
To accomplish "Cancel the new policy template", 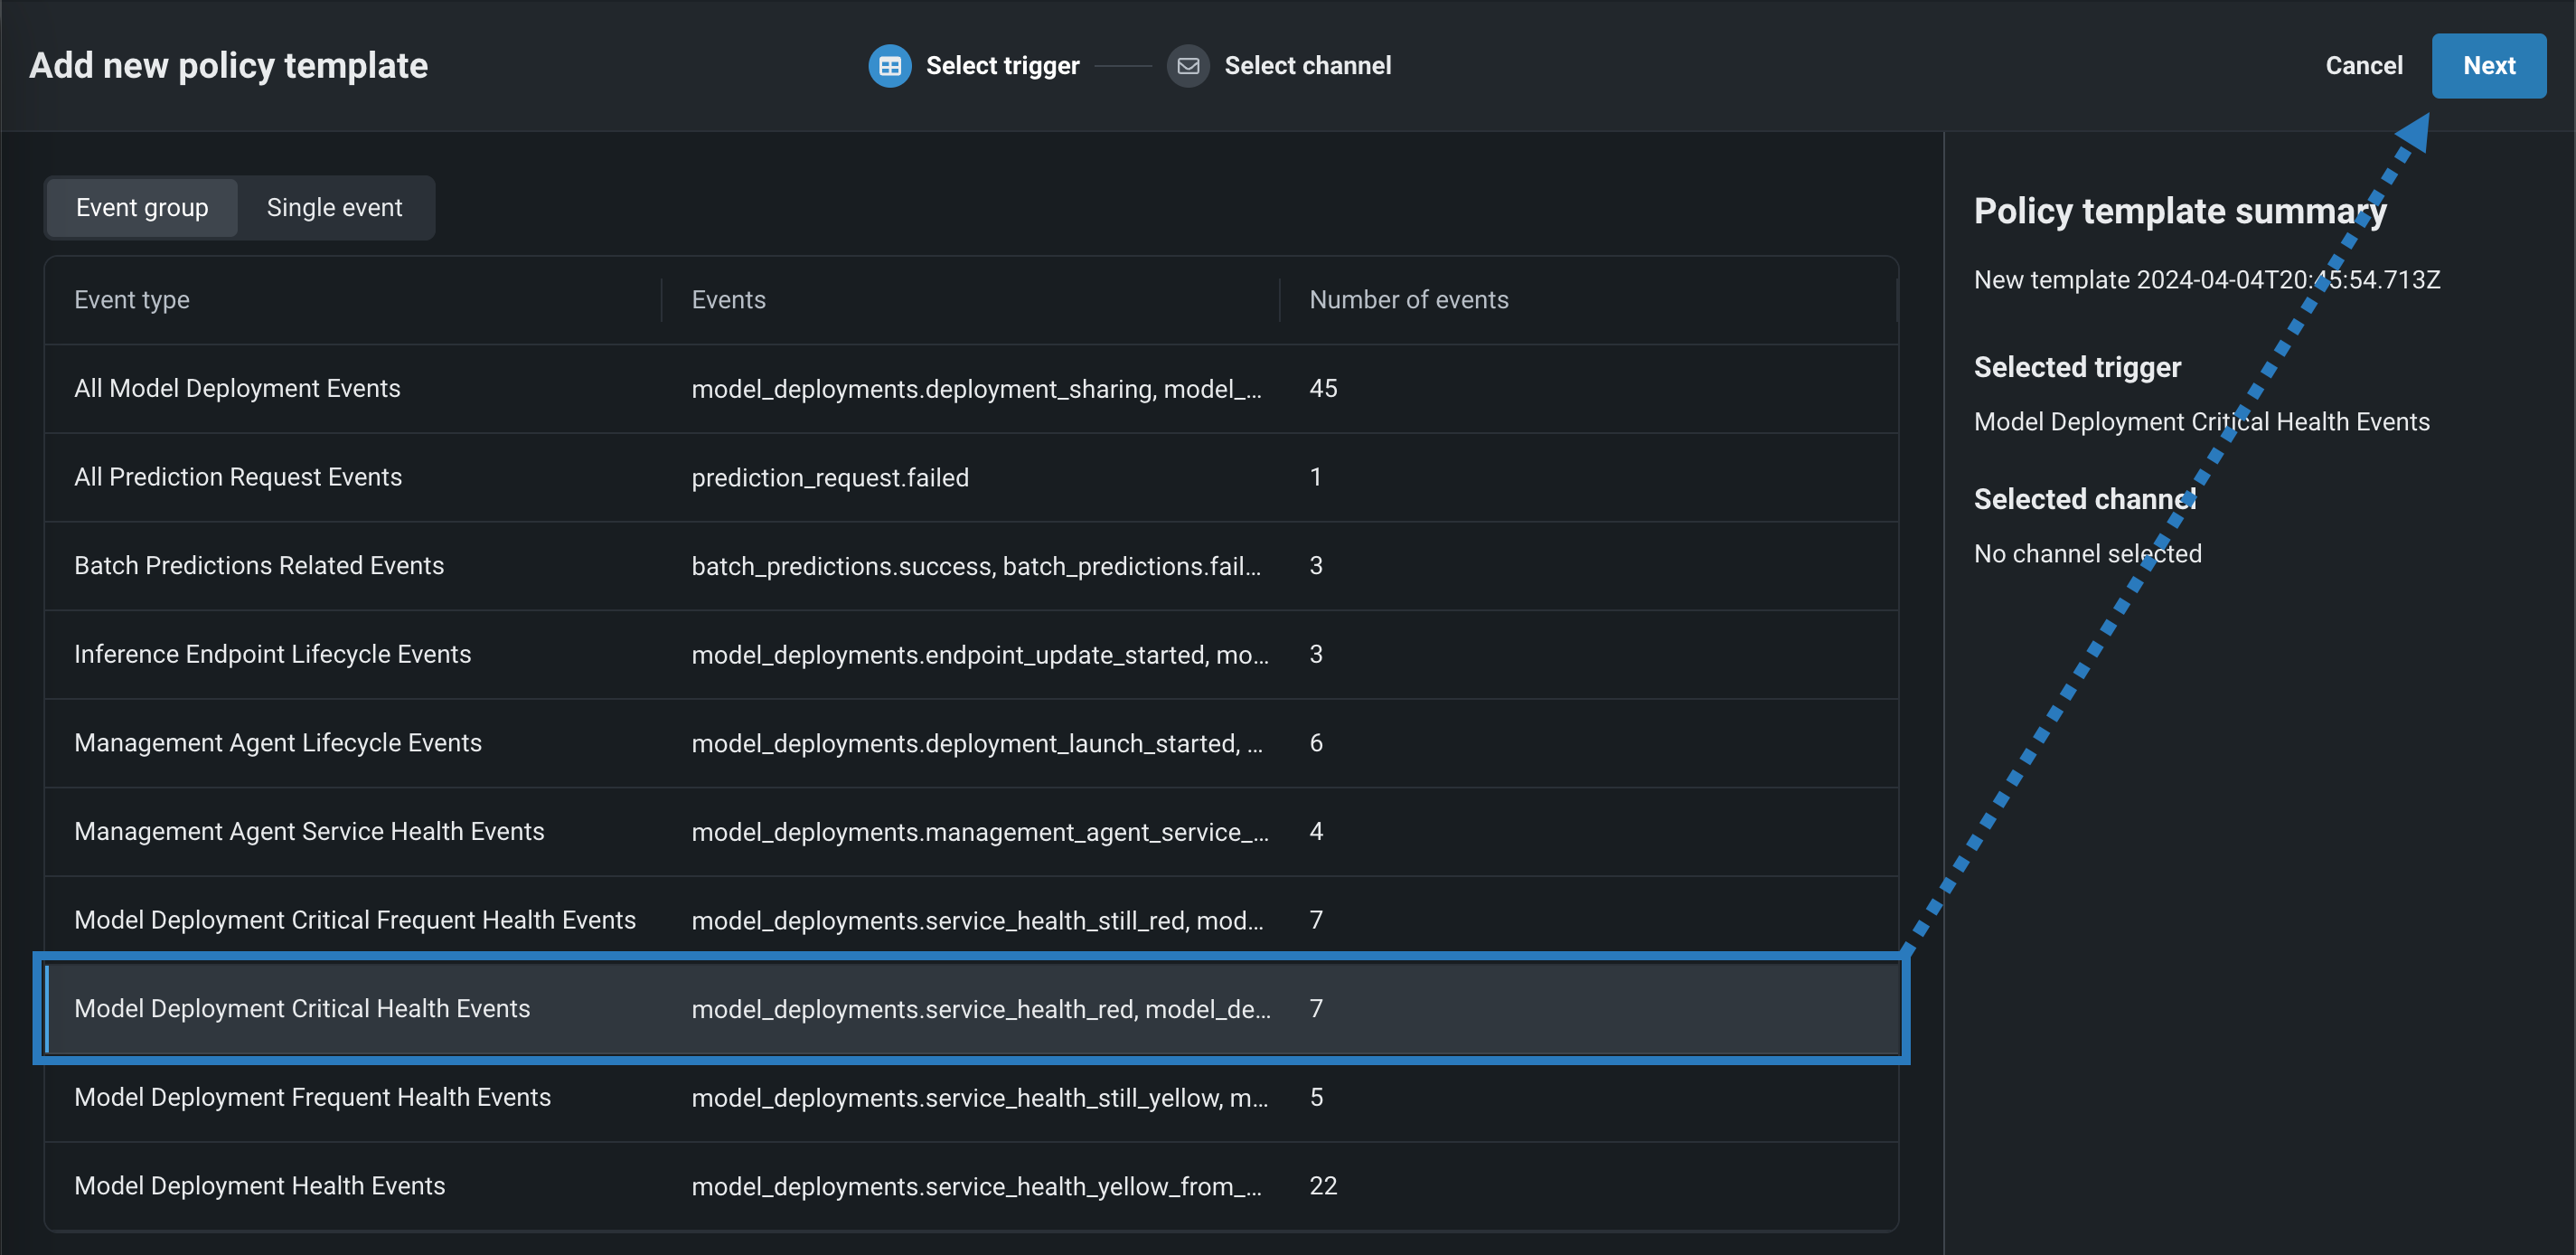I will pos(2363,66).
